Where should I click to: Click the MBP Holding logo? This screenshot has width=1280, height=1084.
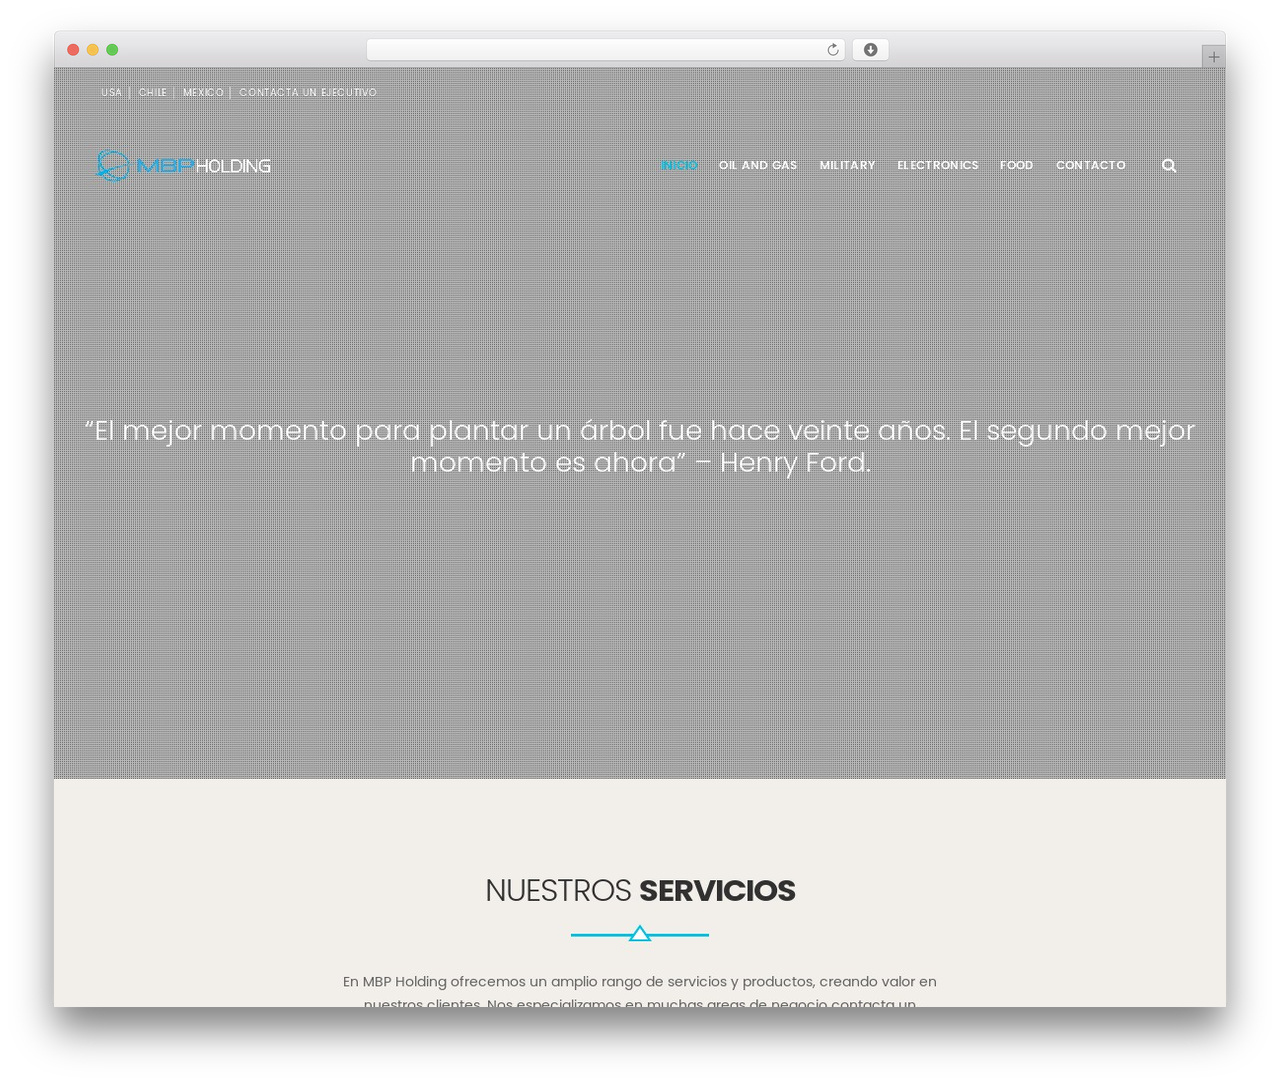183,165
